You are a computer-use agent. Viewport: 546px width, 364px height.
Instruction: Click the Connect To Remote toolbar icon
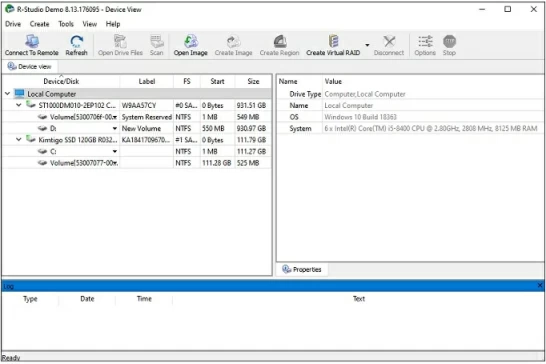tap(32, 41)
